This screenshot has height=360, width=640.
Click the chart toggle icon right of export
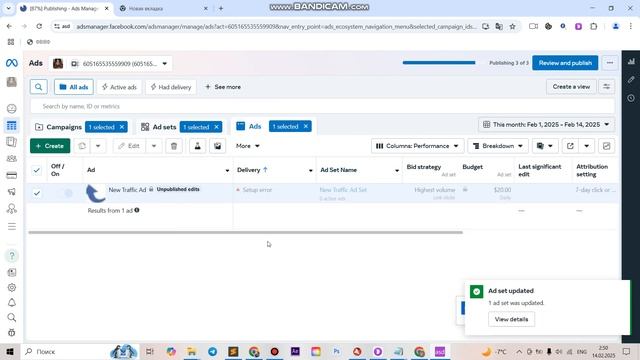(607, 146)
